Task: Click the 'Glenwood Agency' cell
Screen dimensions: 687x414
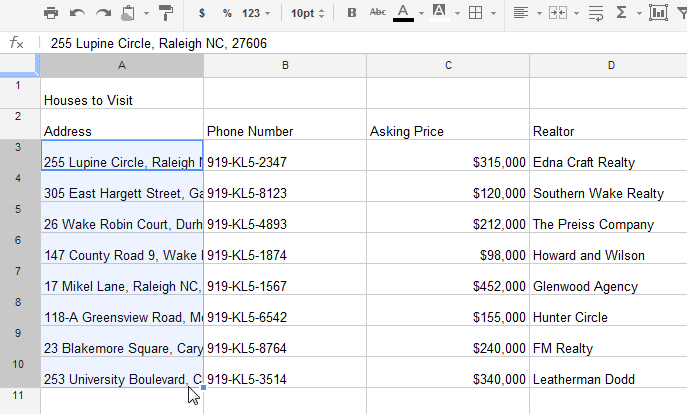Action: 609,280
